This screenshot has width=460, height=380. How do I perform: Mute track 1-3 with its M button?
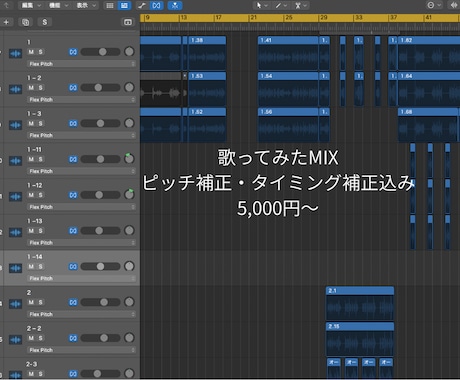[x=31, y=123]
